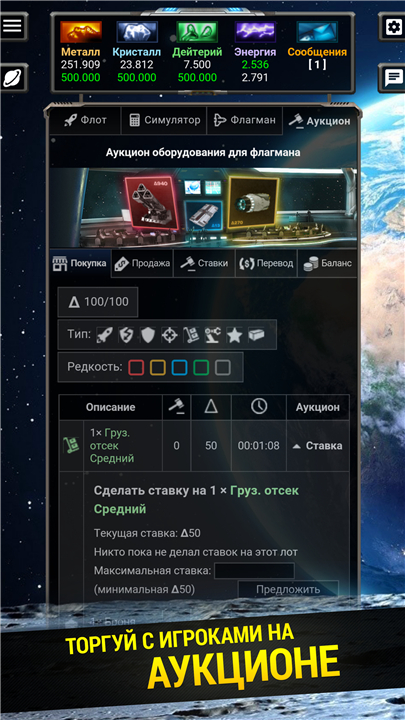This screenshot has width=405, height=720.
Task: Filter by crosshair weapon type icon
Action: (169, 335)
